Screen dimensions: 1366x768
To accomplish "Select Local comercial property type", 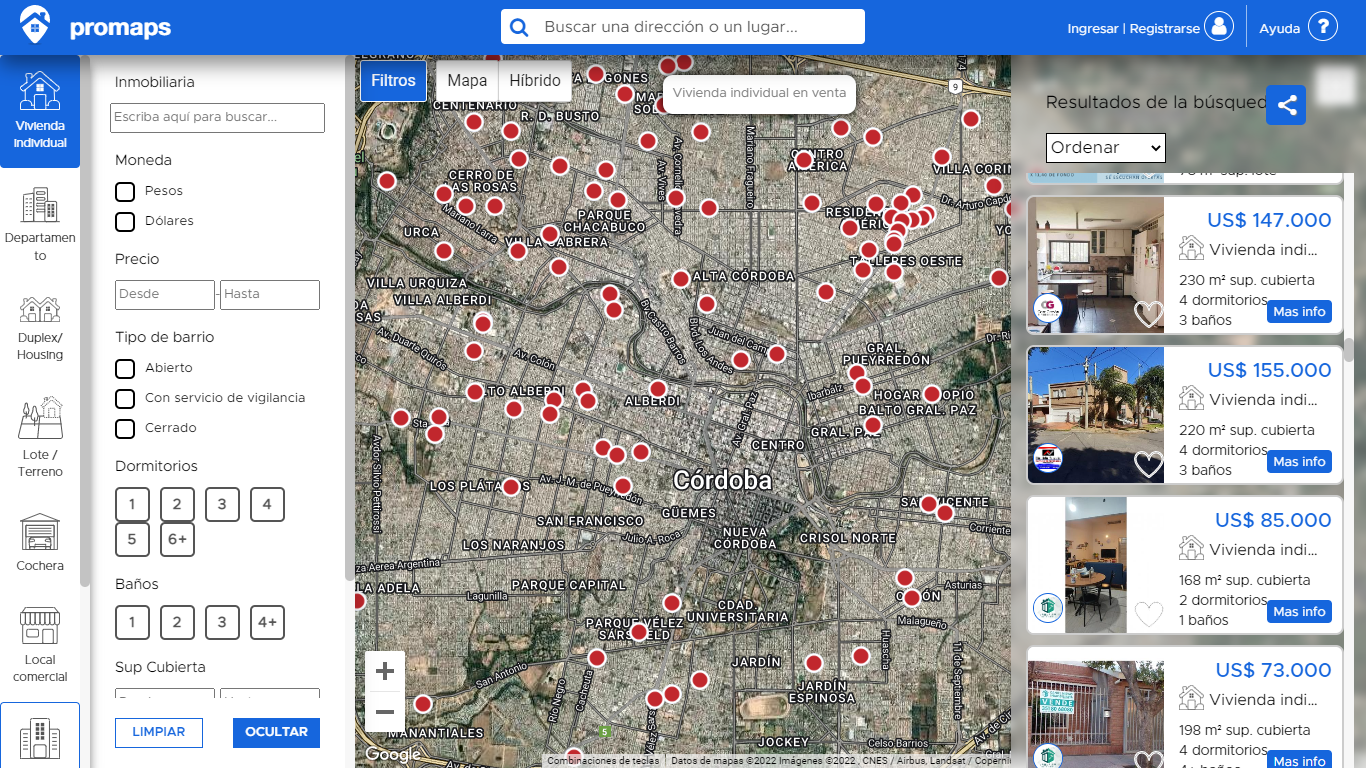I will pos(40,645).
